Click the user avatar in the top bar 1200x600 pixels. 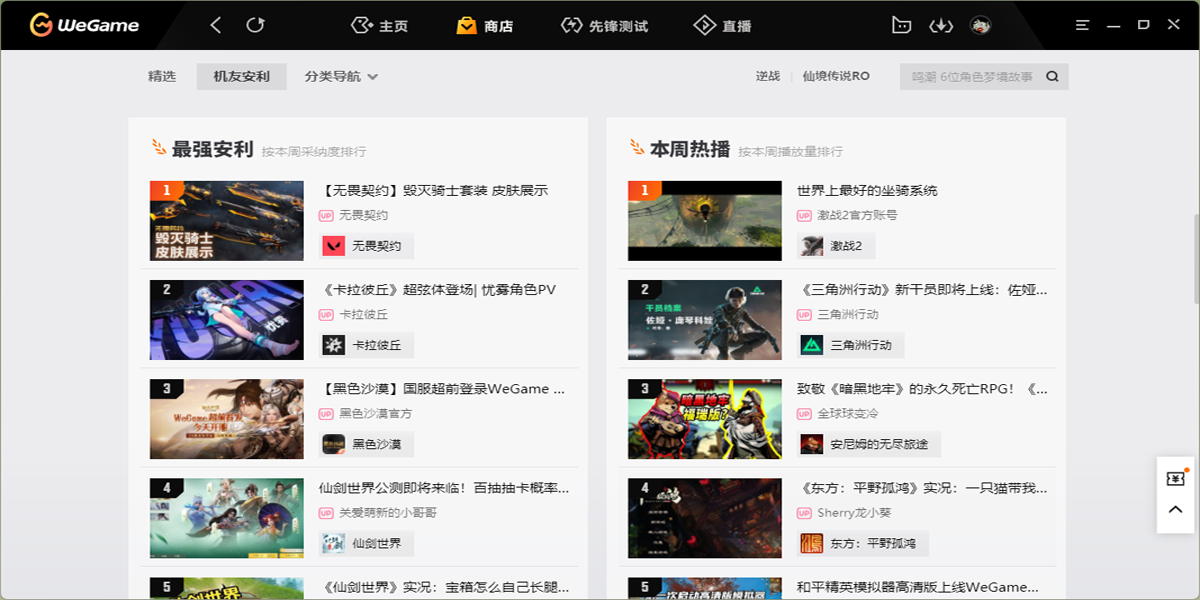(980, 25)
